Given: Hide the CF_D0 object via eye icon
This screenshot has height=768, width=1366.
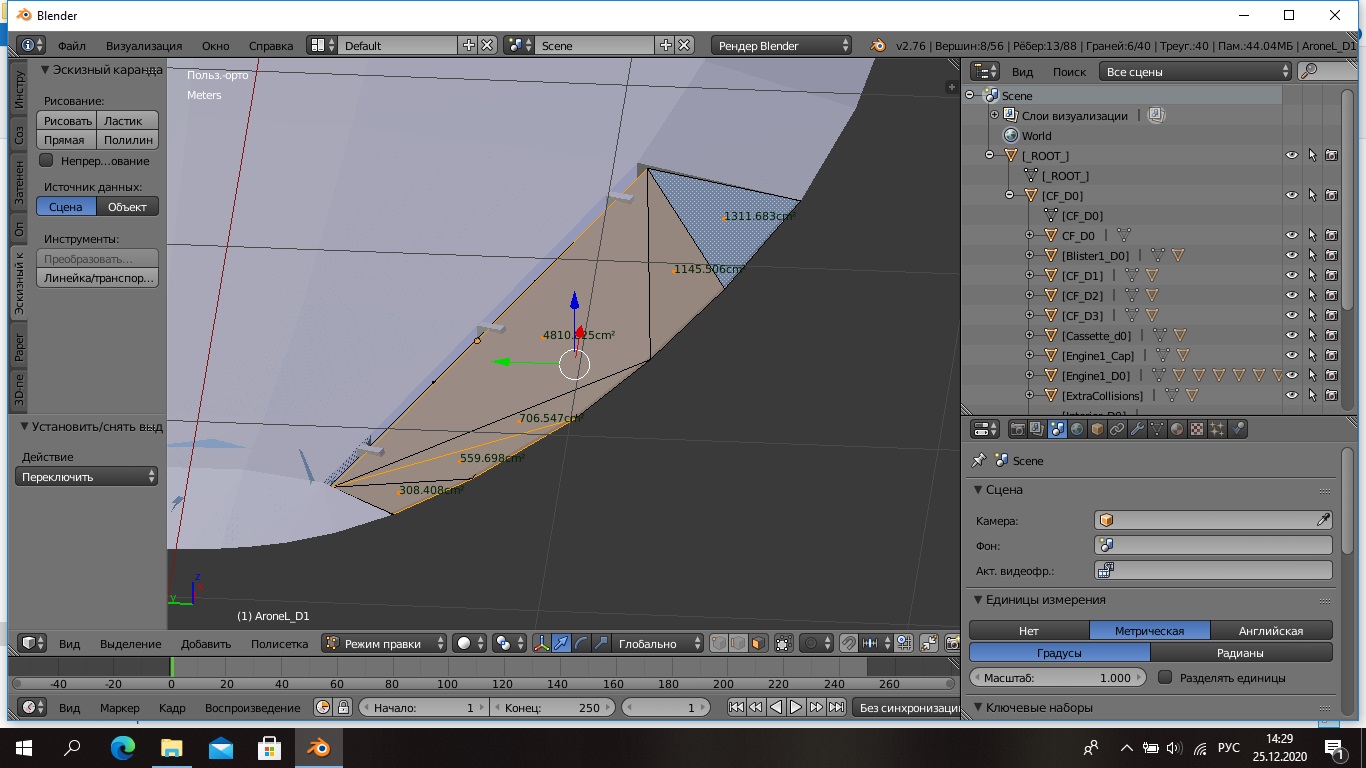Looking at the screenshot, I should coord(1291,235).
